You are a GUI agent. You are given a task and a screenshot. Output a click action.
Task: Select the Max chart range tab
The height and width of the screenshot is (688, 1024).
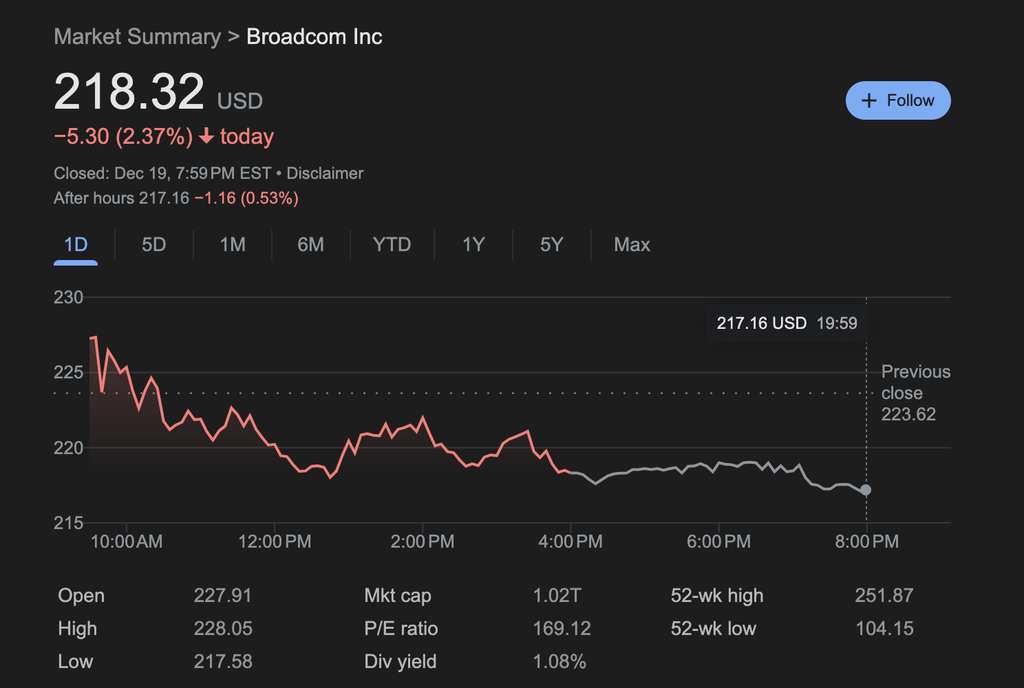632,245
